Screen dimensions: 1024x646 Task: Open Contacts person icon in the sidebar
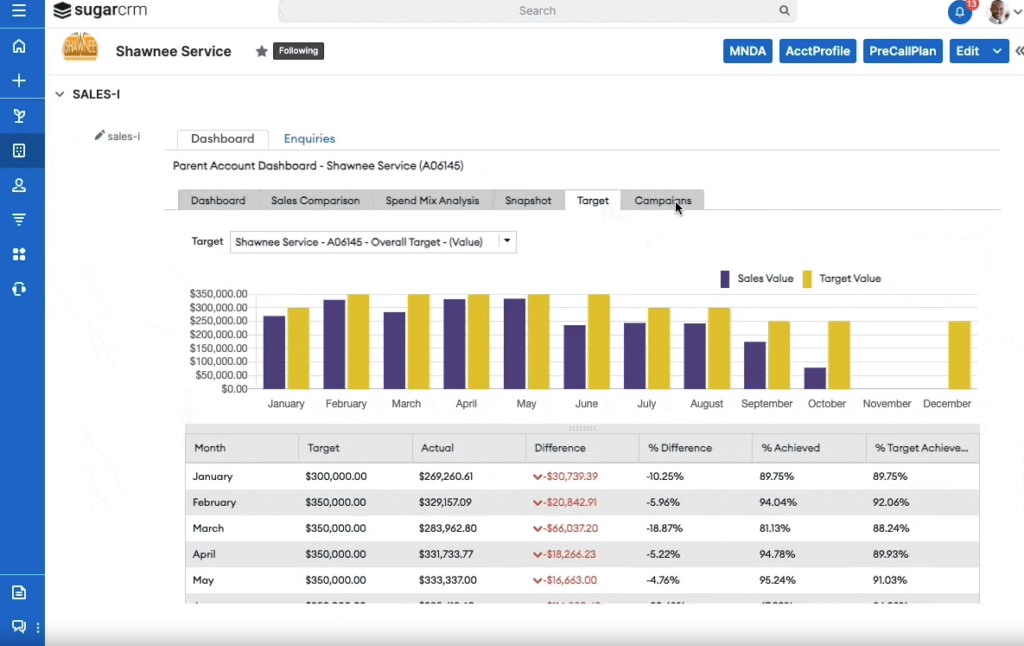coord(19,186)
